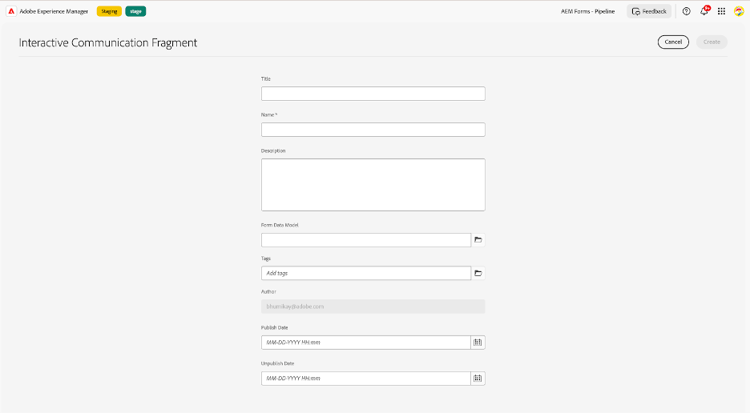Click the Feedback button
The width and height of the screenshot is (750, 413).
pyautogui.click(x=649, y=11)
